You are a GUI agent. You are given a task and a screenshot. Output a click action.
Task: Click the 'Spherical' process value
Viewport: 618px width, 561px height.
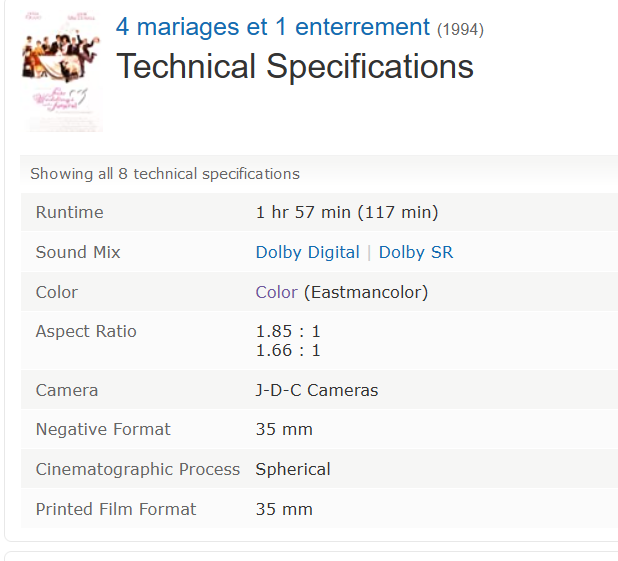pos(293,469)
